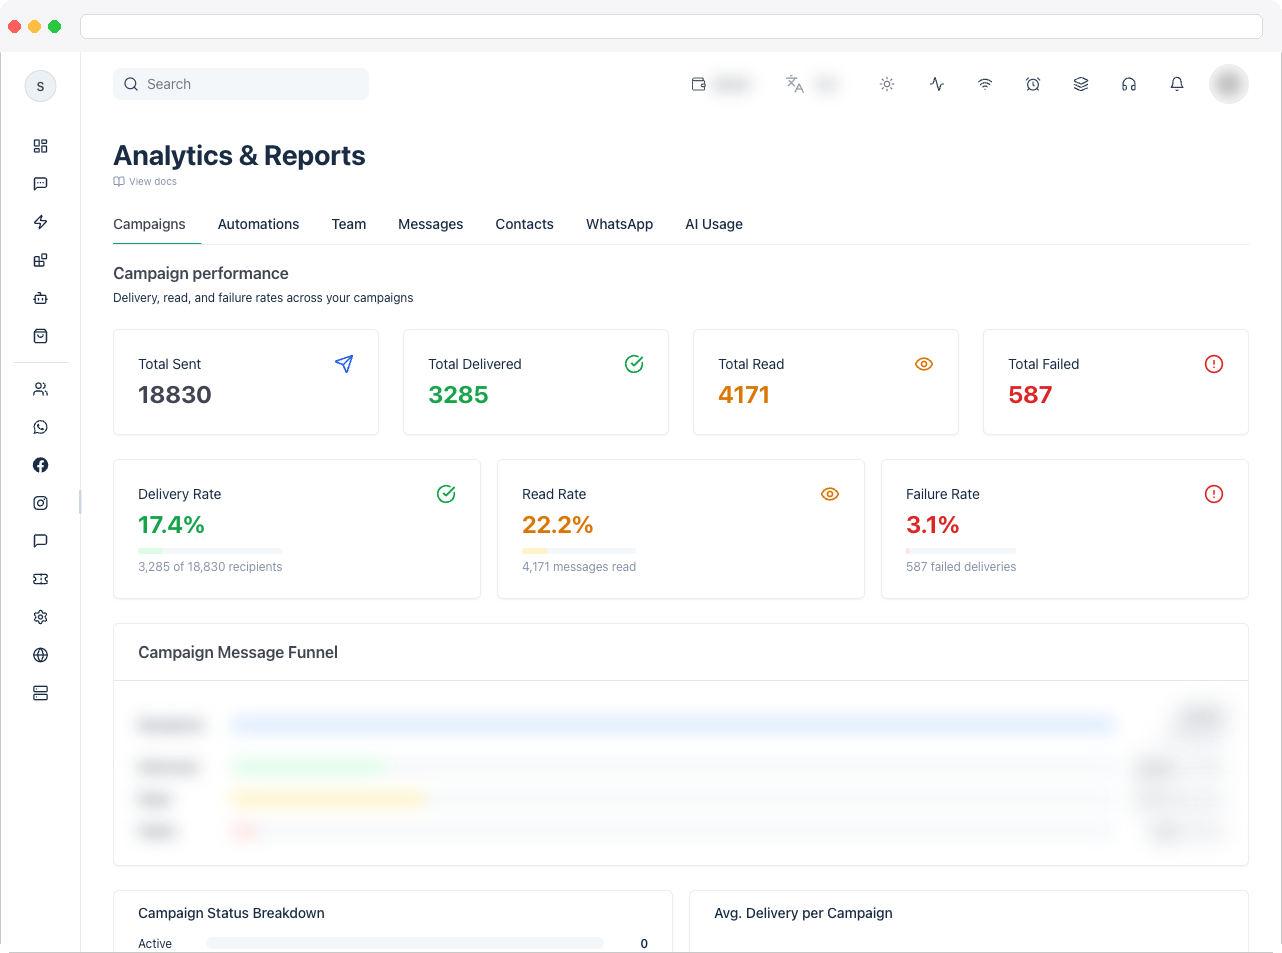The height and width of the screenshot is (953, 1282).
Task: Click the layers stack icon in top bar
Action: (x=1081, y=84)
